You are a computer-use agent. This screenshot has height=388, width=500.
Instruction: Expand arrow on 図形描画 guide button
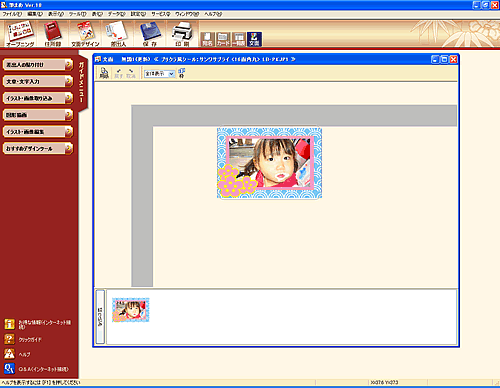point(68,115)
